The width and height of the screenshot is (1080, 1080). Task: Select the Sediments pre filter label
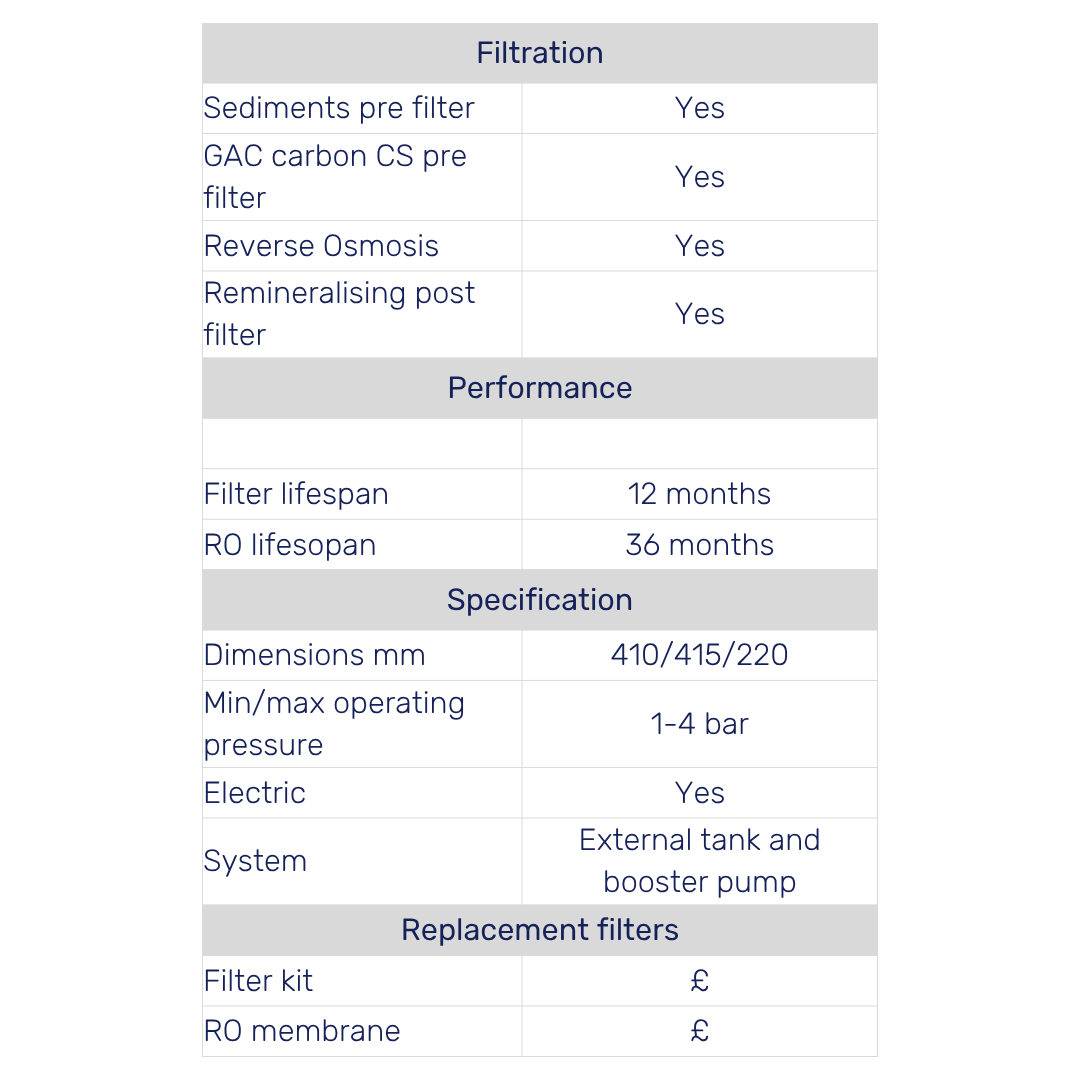click(x=339, y=108)
